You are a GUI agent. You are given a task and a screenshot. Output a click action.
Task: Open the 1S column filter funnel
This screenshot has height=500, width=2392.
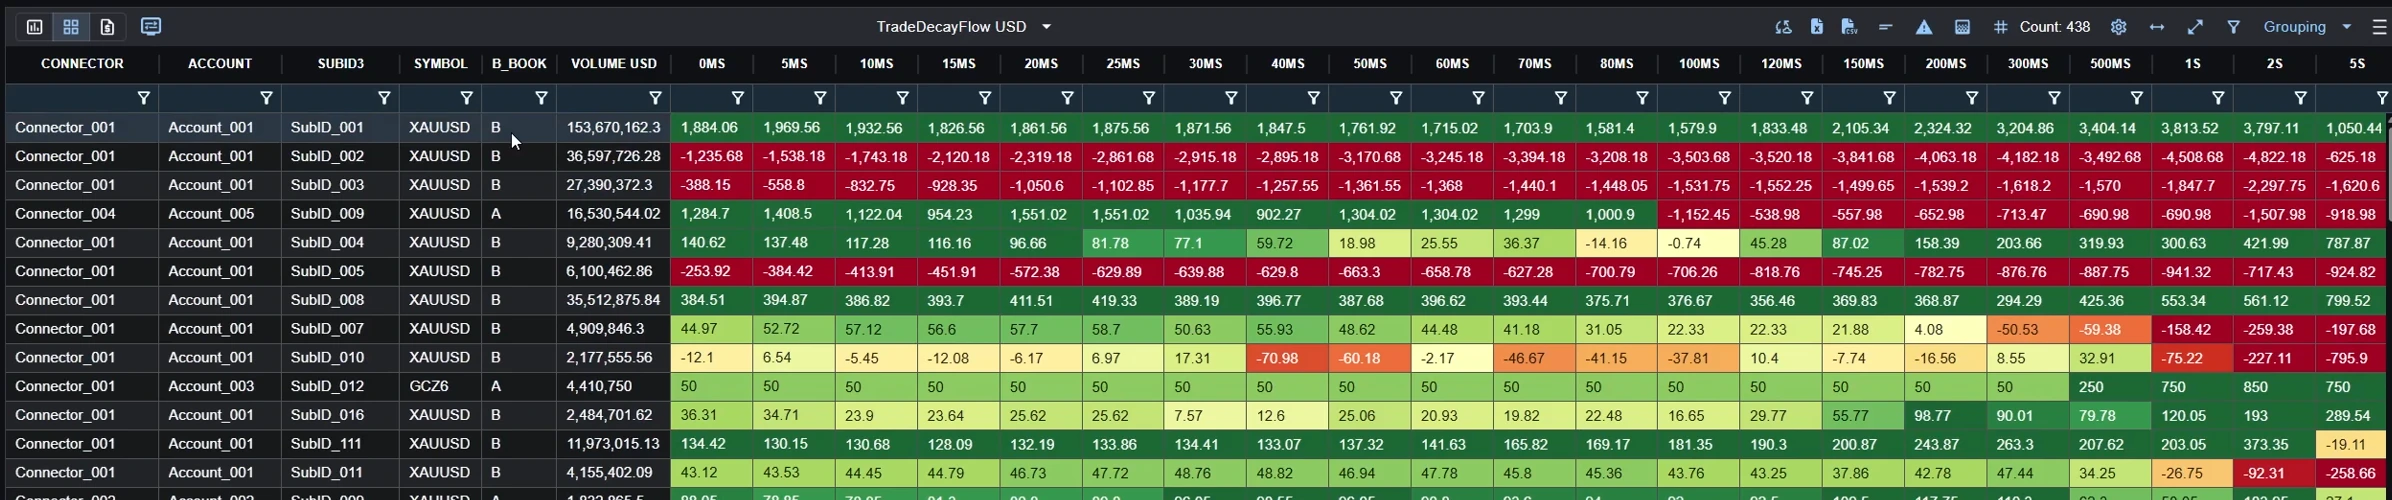(2218, 98)
